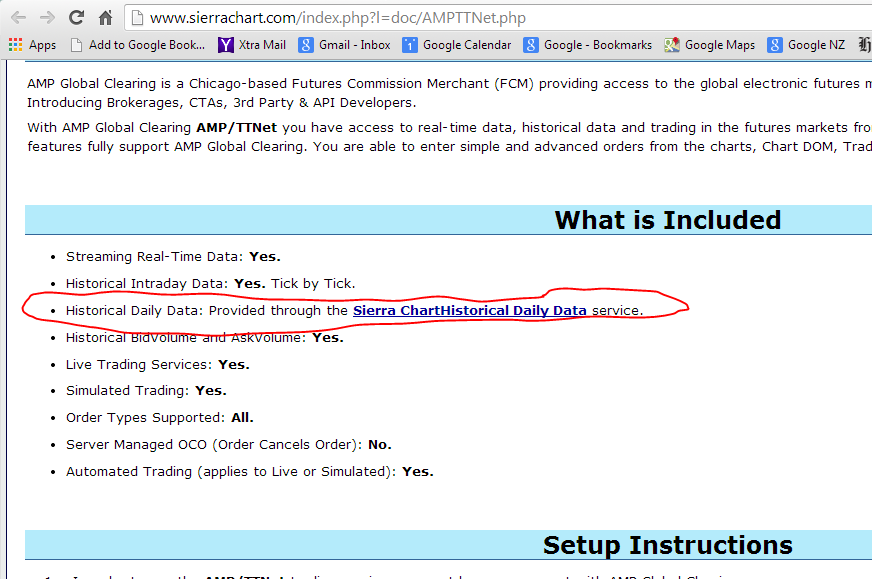Click the Simulated Trading: Yes line
This screenshot has width=872, height=579.
point(146,391)
